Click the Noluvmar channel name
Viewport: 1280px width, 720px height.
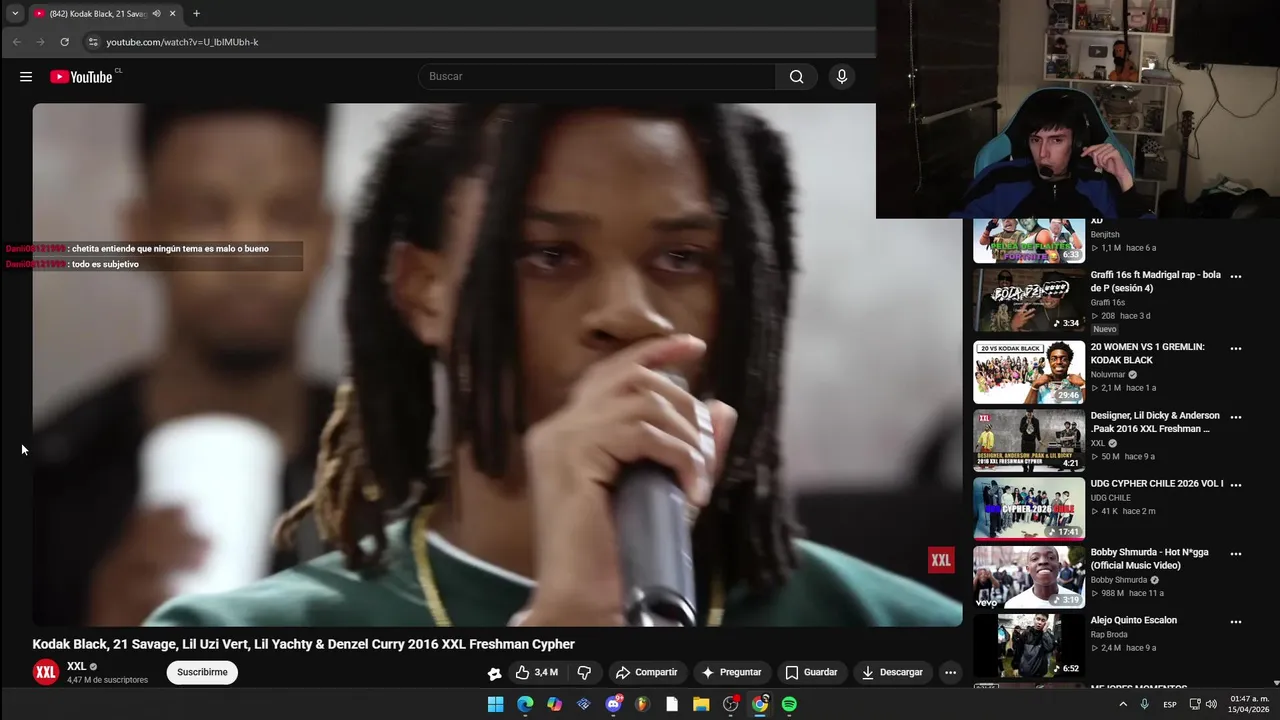[1107, 374]
